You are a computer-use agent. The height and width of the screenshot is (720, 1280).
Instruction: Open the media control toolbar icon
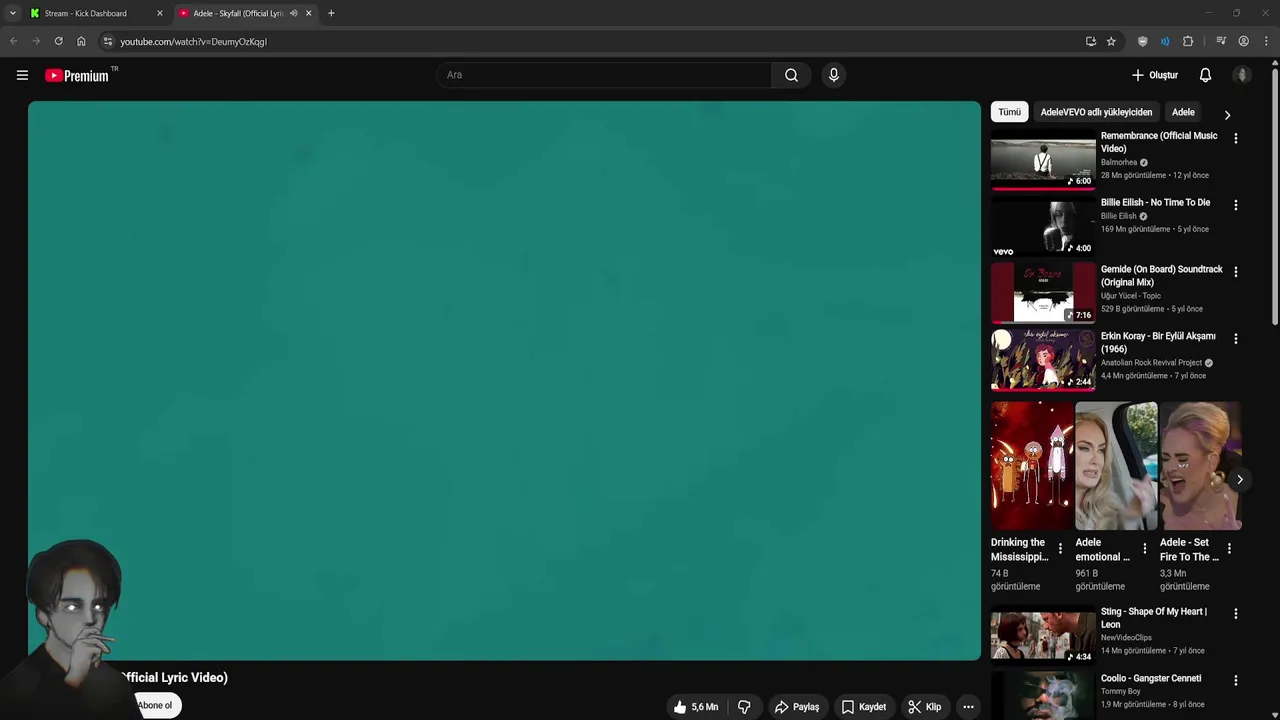1221,41
